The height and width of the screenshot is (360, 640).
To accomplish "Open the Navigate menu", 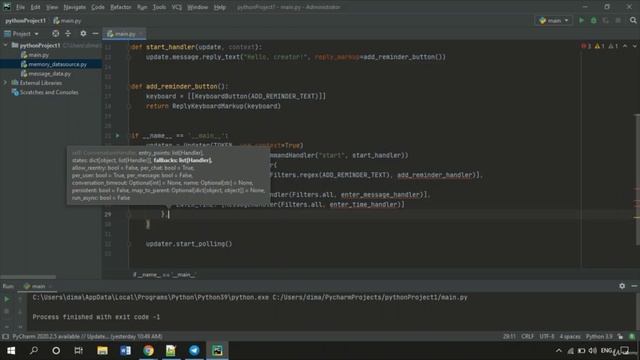I will point(74,7).
